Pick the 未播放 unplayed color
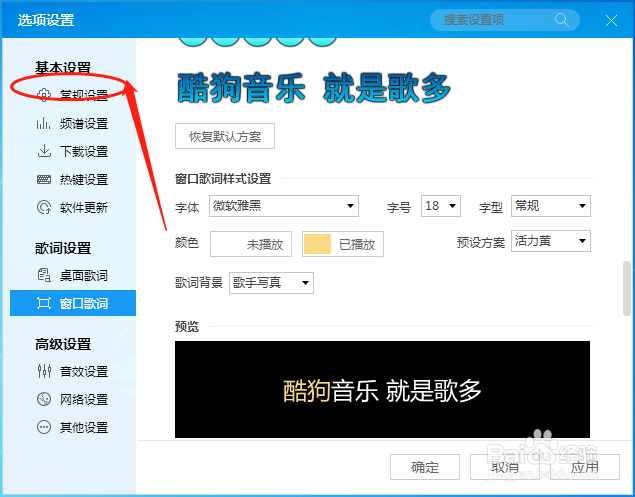Screen dimensions: 635x497 point(251,244)
